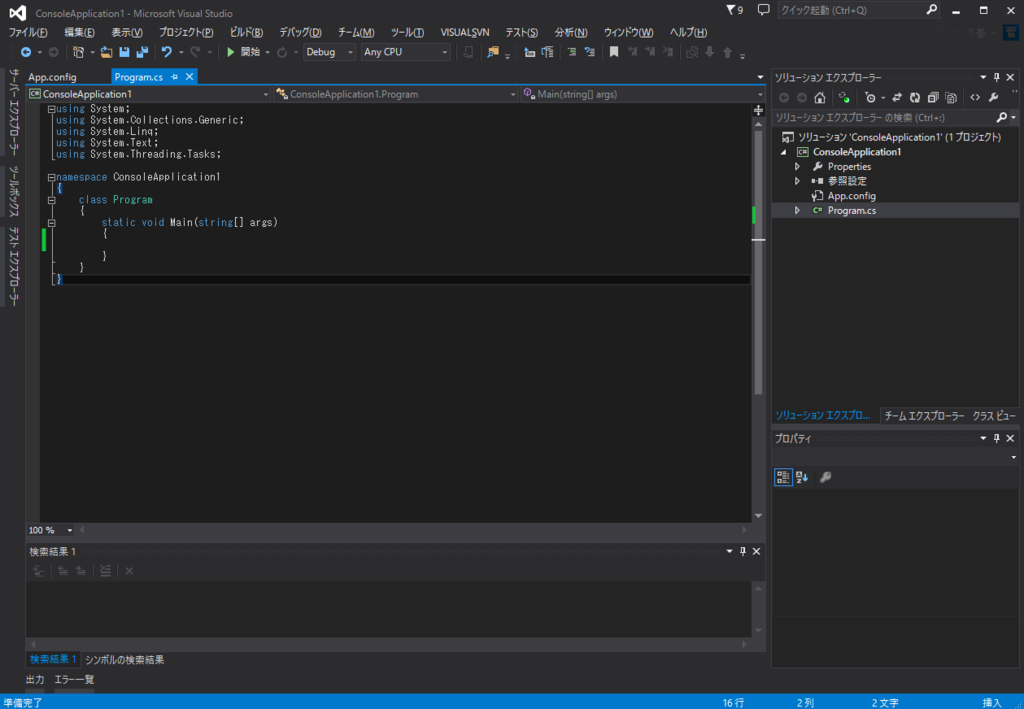1024x709 pixels.
Task: Select App.config in Solution Explorer
Action: click(x=852, y=196)
